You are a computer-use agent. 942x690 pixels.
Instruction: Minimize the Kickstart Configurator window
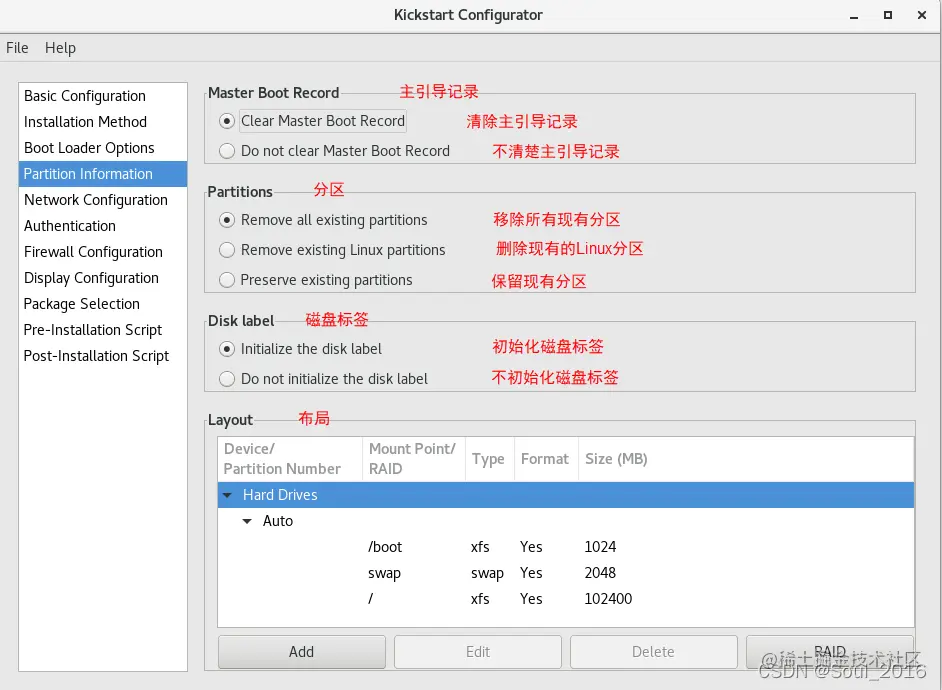[x=854, y=16]
